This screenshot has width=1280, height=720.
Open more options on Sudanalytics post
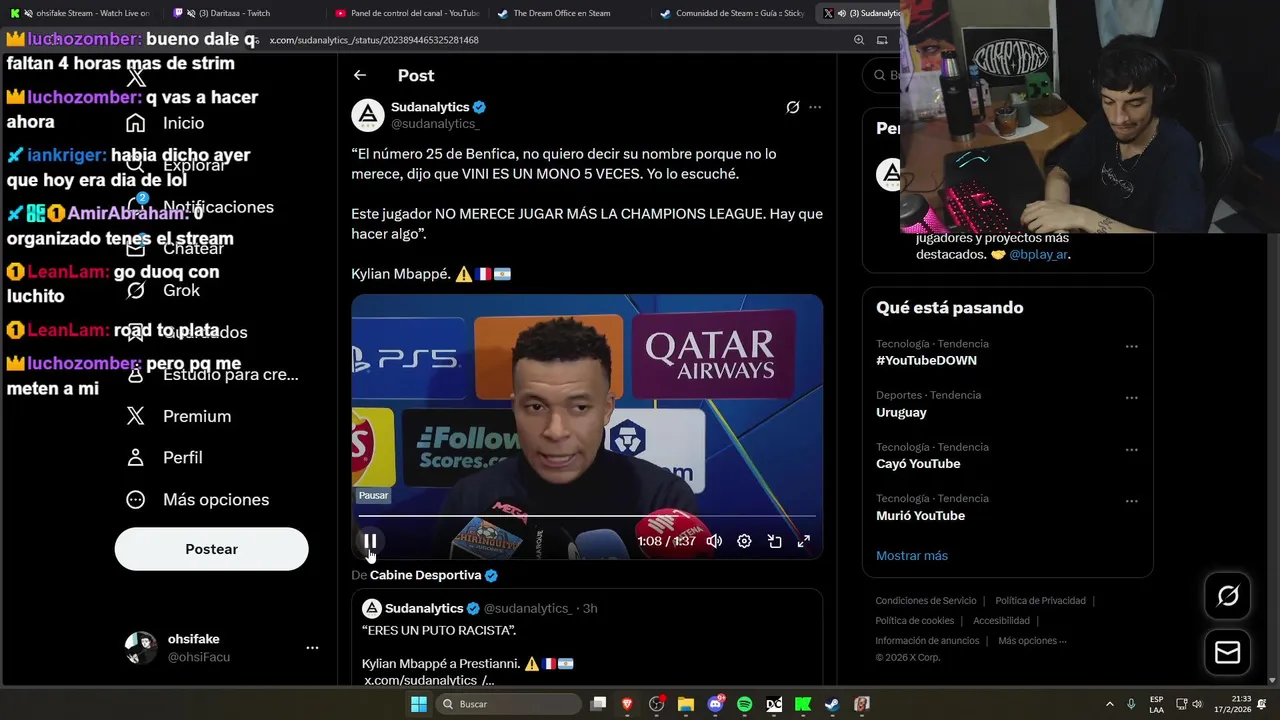point(815,107)
